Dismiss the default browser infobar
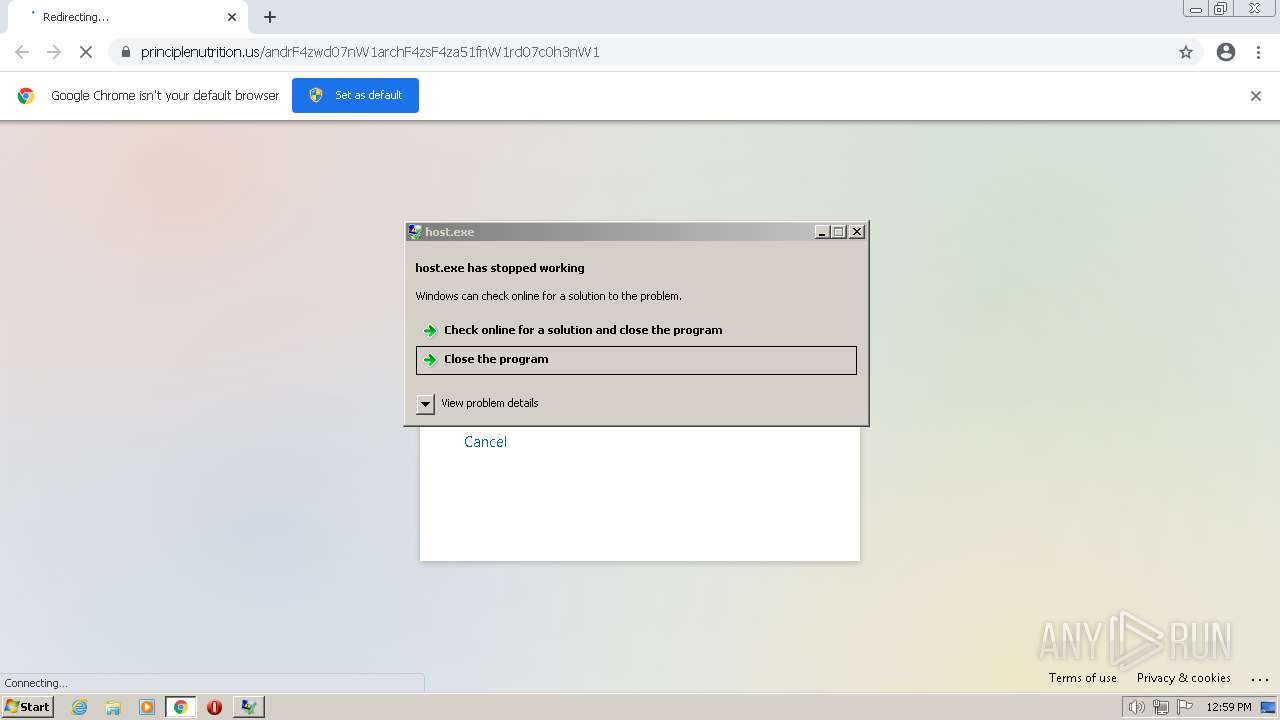The width and height of the screenshot is (1280, 720). pos(1256,96)
